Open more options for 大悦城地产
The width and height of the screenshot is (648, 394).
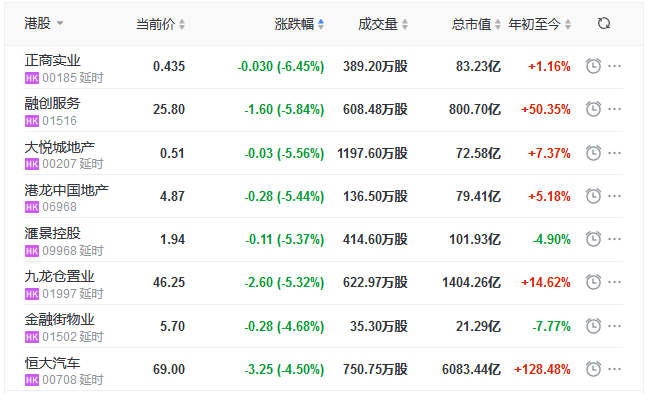pyautogui.click(x=615, y=153)
